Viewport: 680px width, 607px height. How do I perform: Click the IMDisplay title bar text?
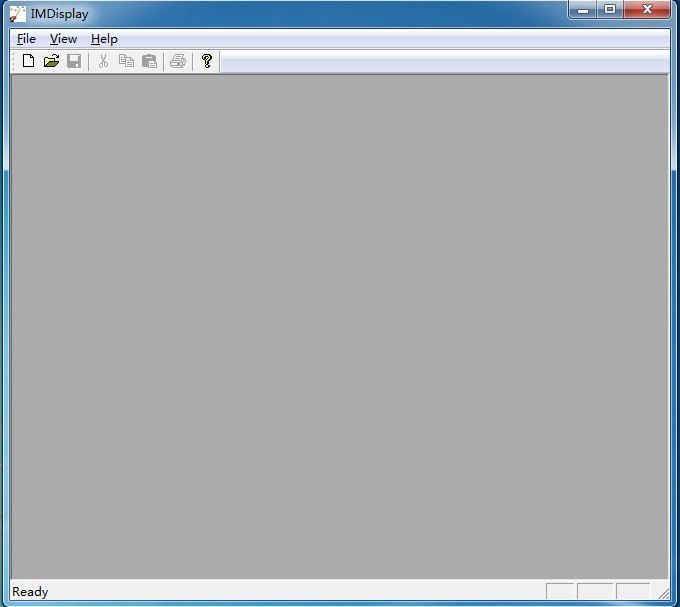[x=59, y=14]
